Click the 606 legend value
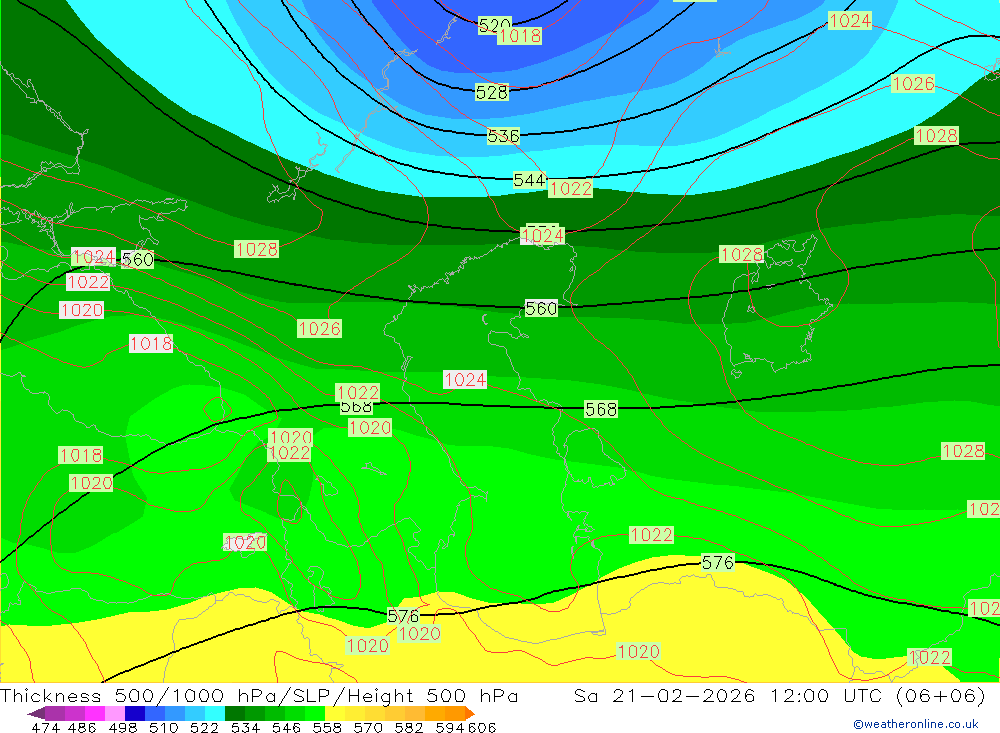Viewport: 1000px width, 733px height. click(482, 727)
